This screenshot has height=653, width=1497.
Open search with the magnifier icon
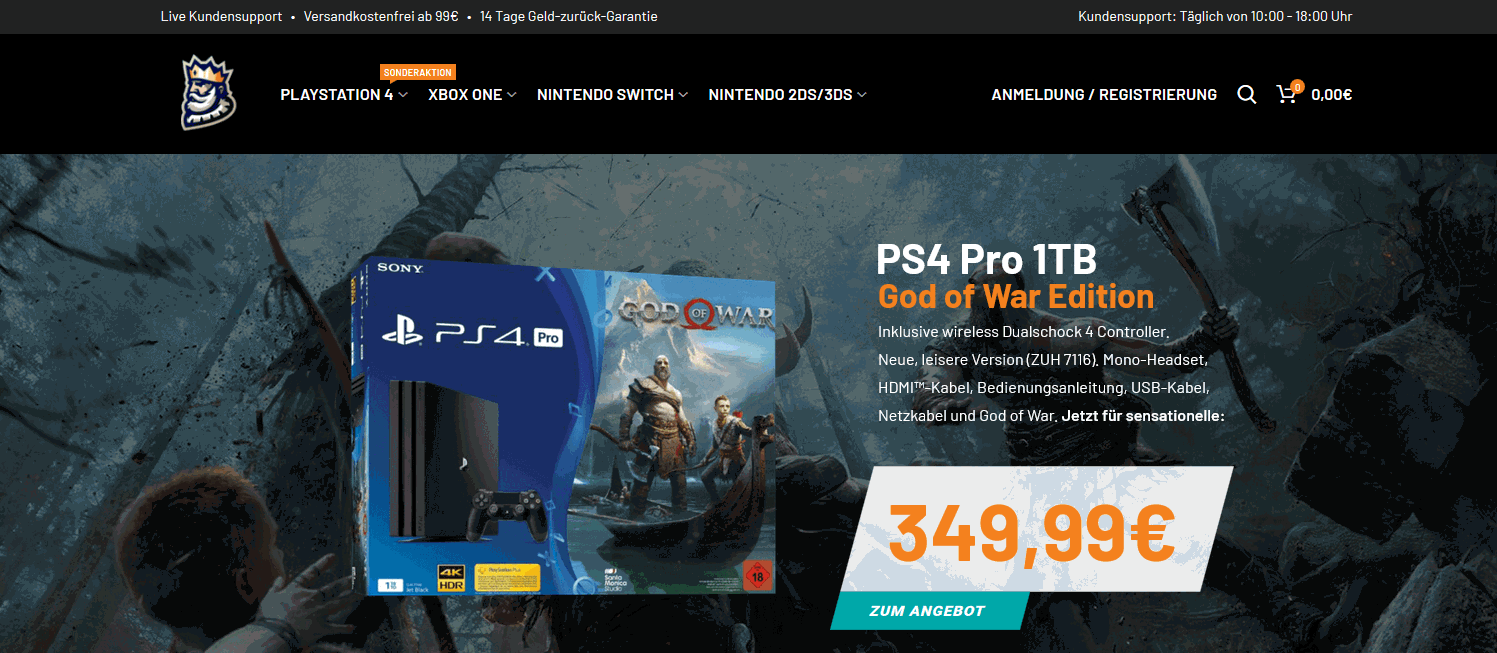(1246, 94)
